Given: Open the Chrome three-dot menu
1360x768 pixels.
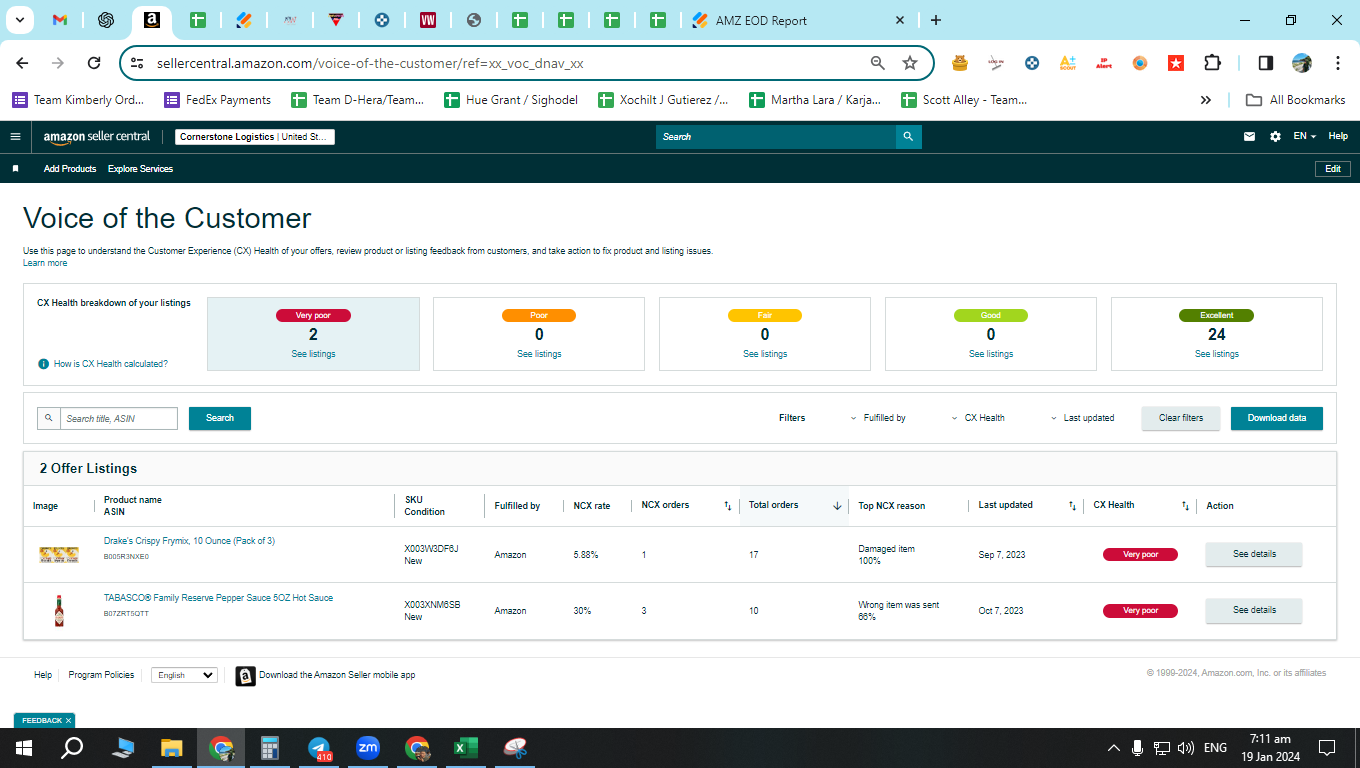Looking at the screenshot, I should [x=1338, y=63].
